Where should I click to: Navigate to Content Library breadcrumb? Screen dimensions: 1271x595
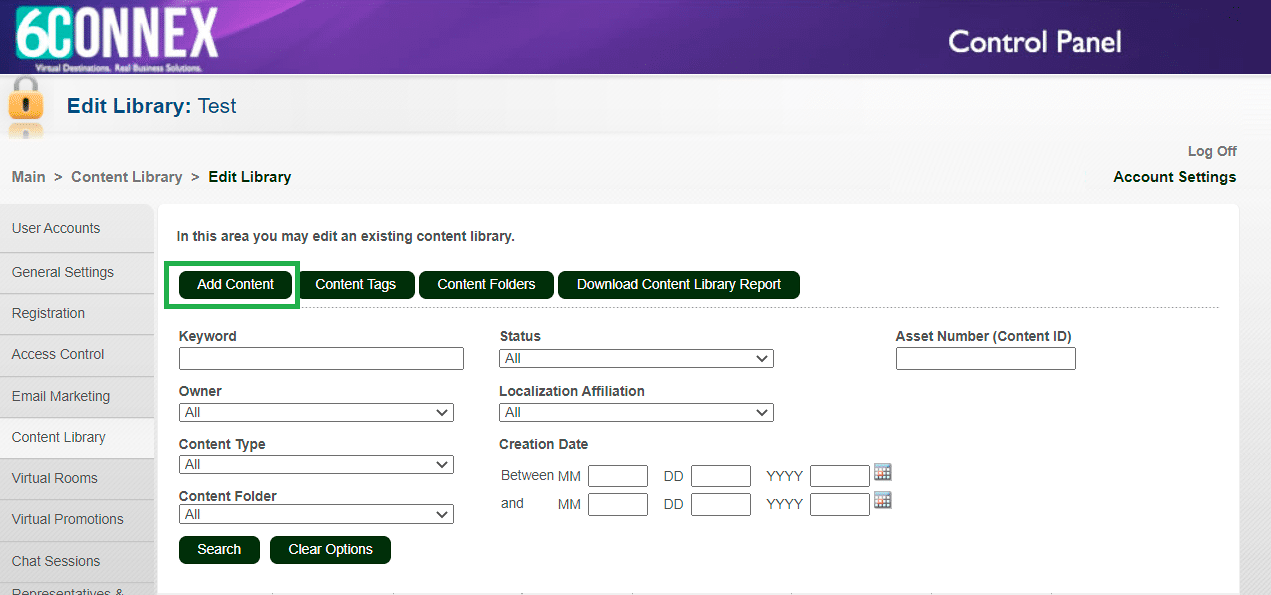coord(127,177)
